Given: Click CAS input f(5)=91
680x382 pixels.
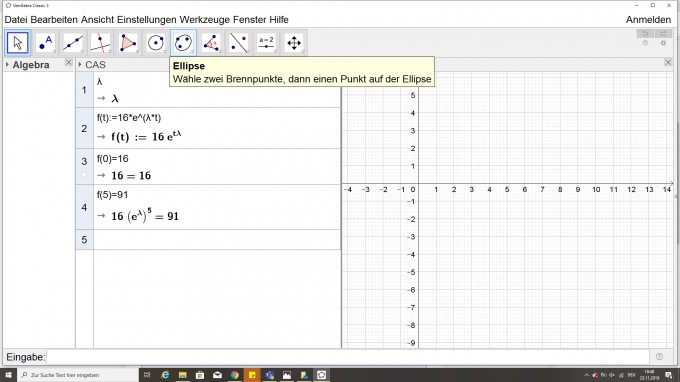Looking at the screenshot, I should click(113, 195).
